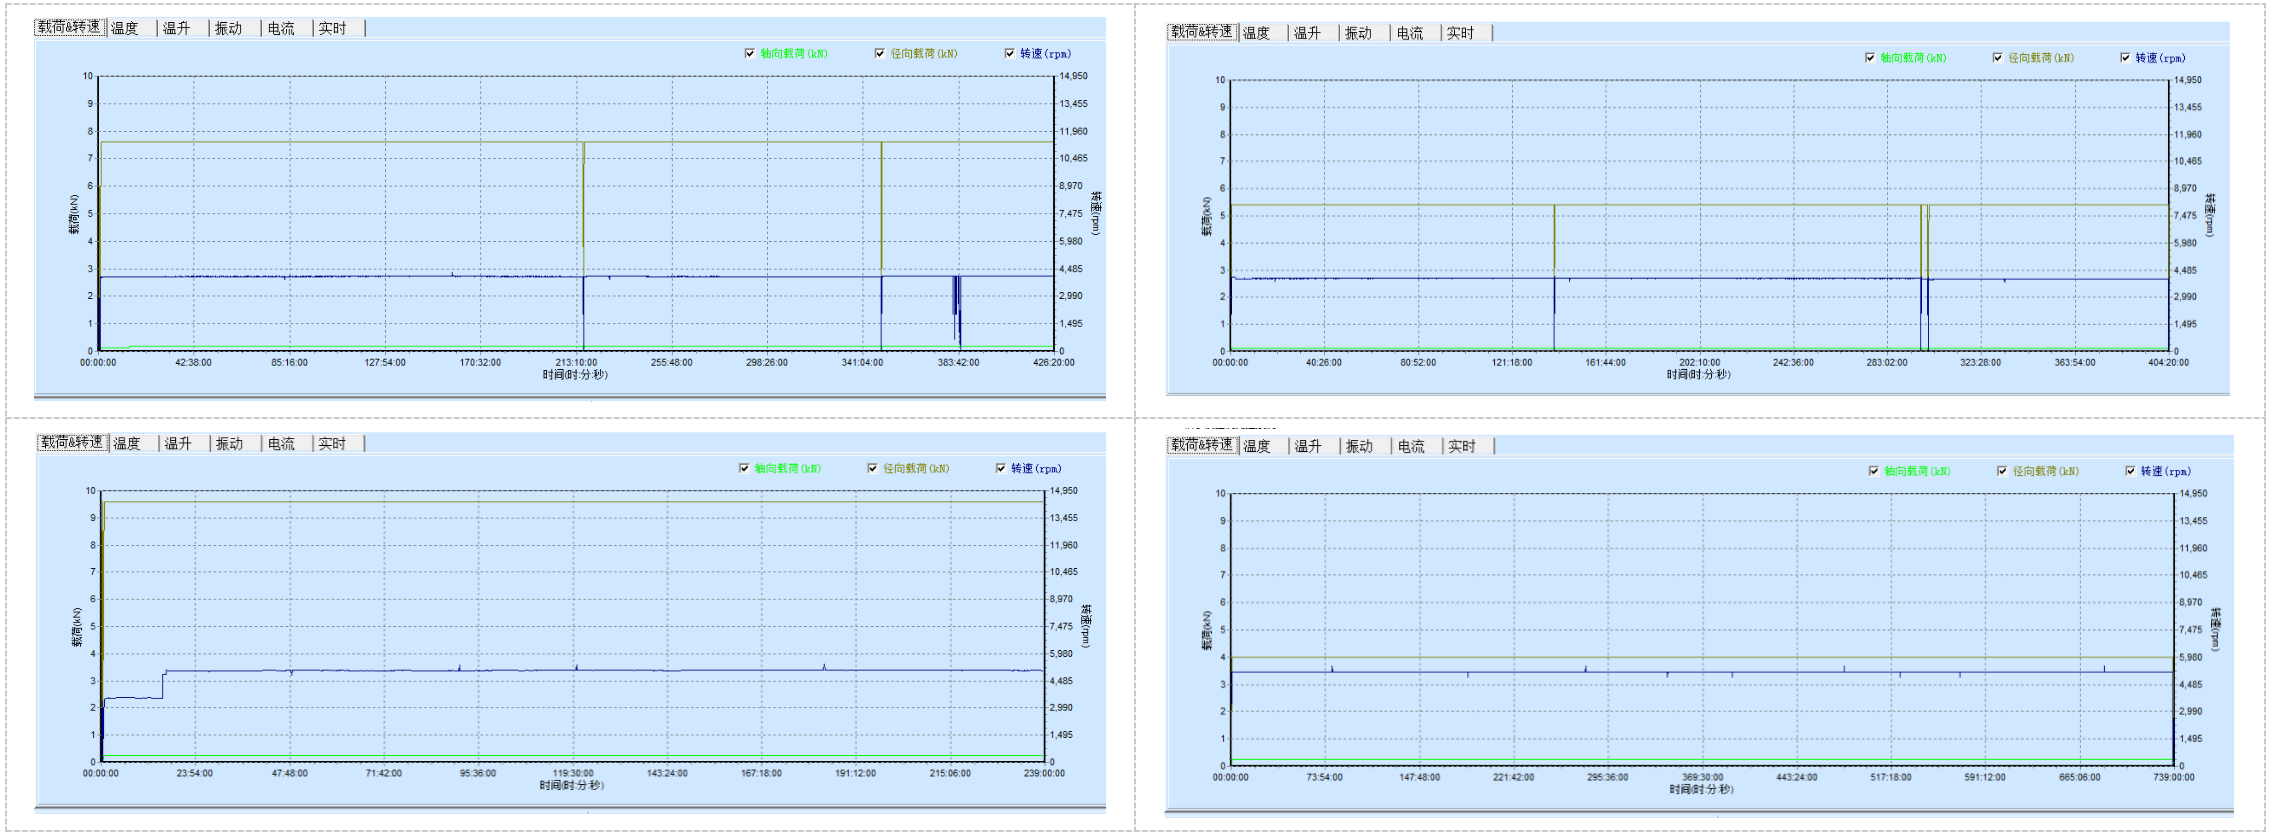Uncheck 径向载荷(kN) in bottom-left chart

[872, 468]
